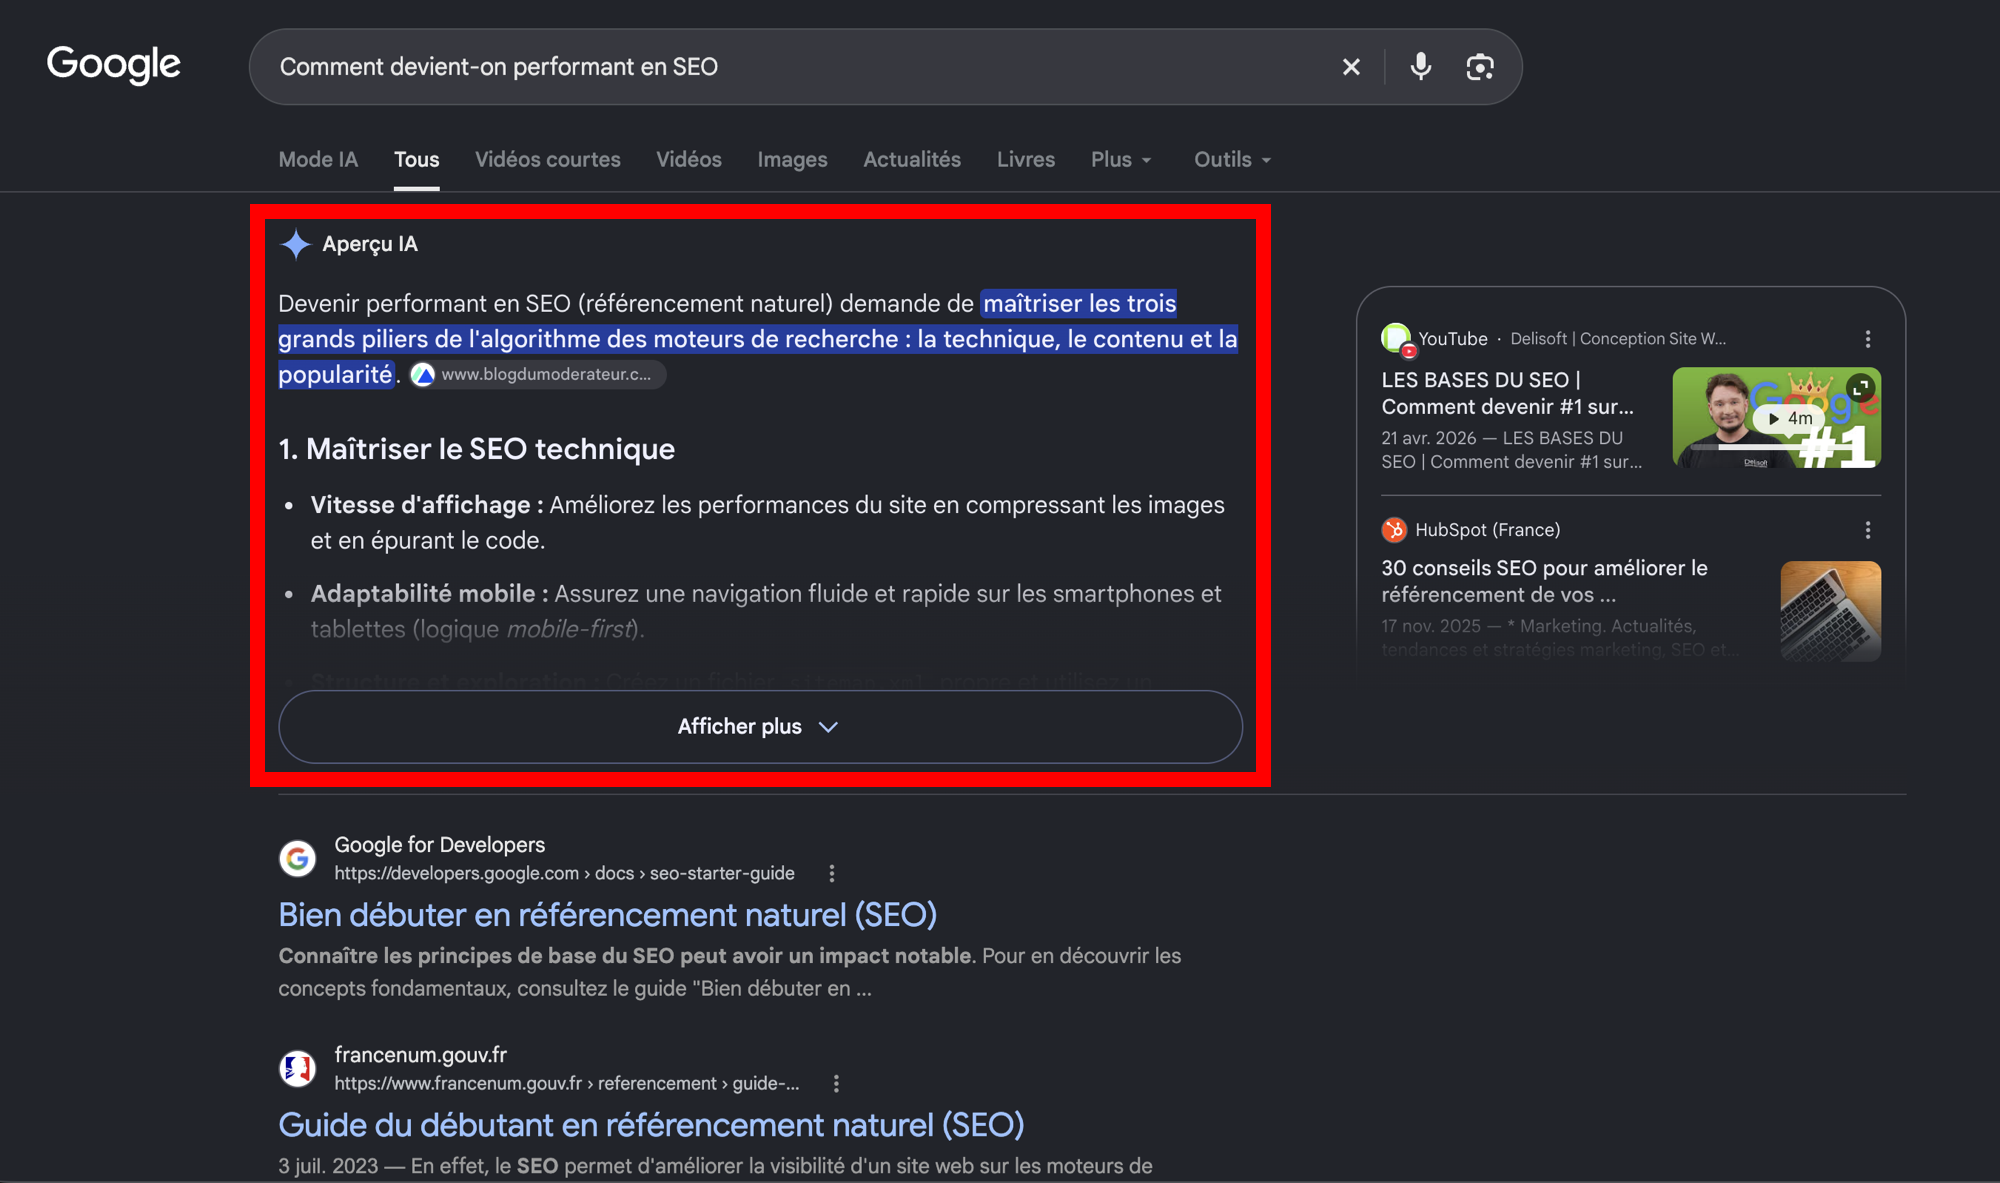
Task: Click the francenum.gouv.fr favicon
Action: (x=298, y=1068)
